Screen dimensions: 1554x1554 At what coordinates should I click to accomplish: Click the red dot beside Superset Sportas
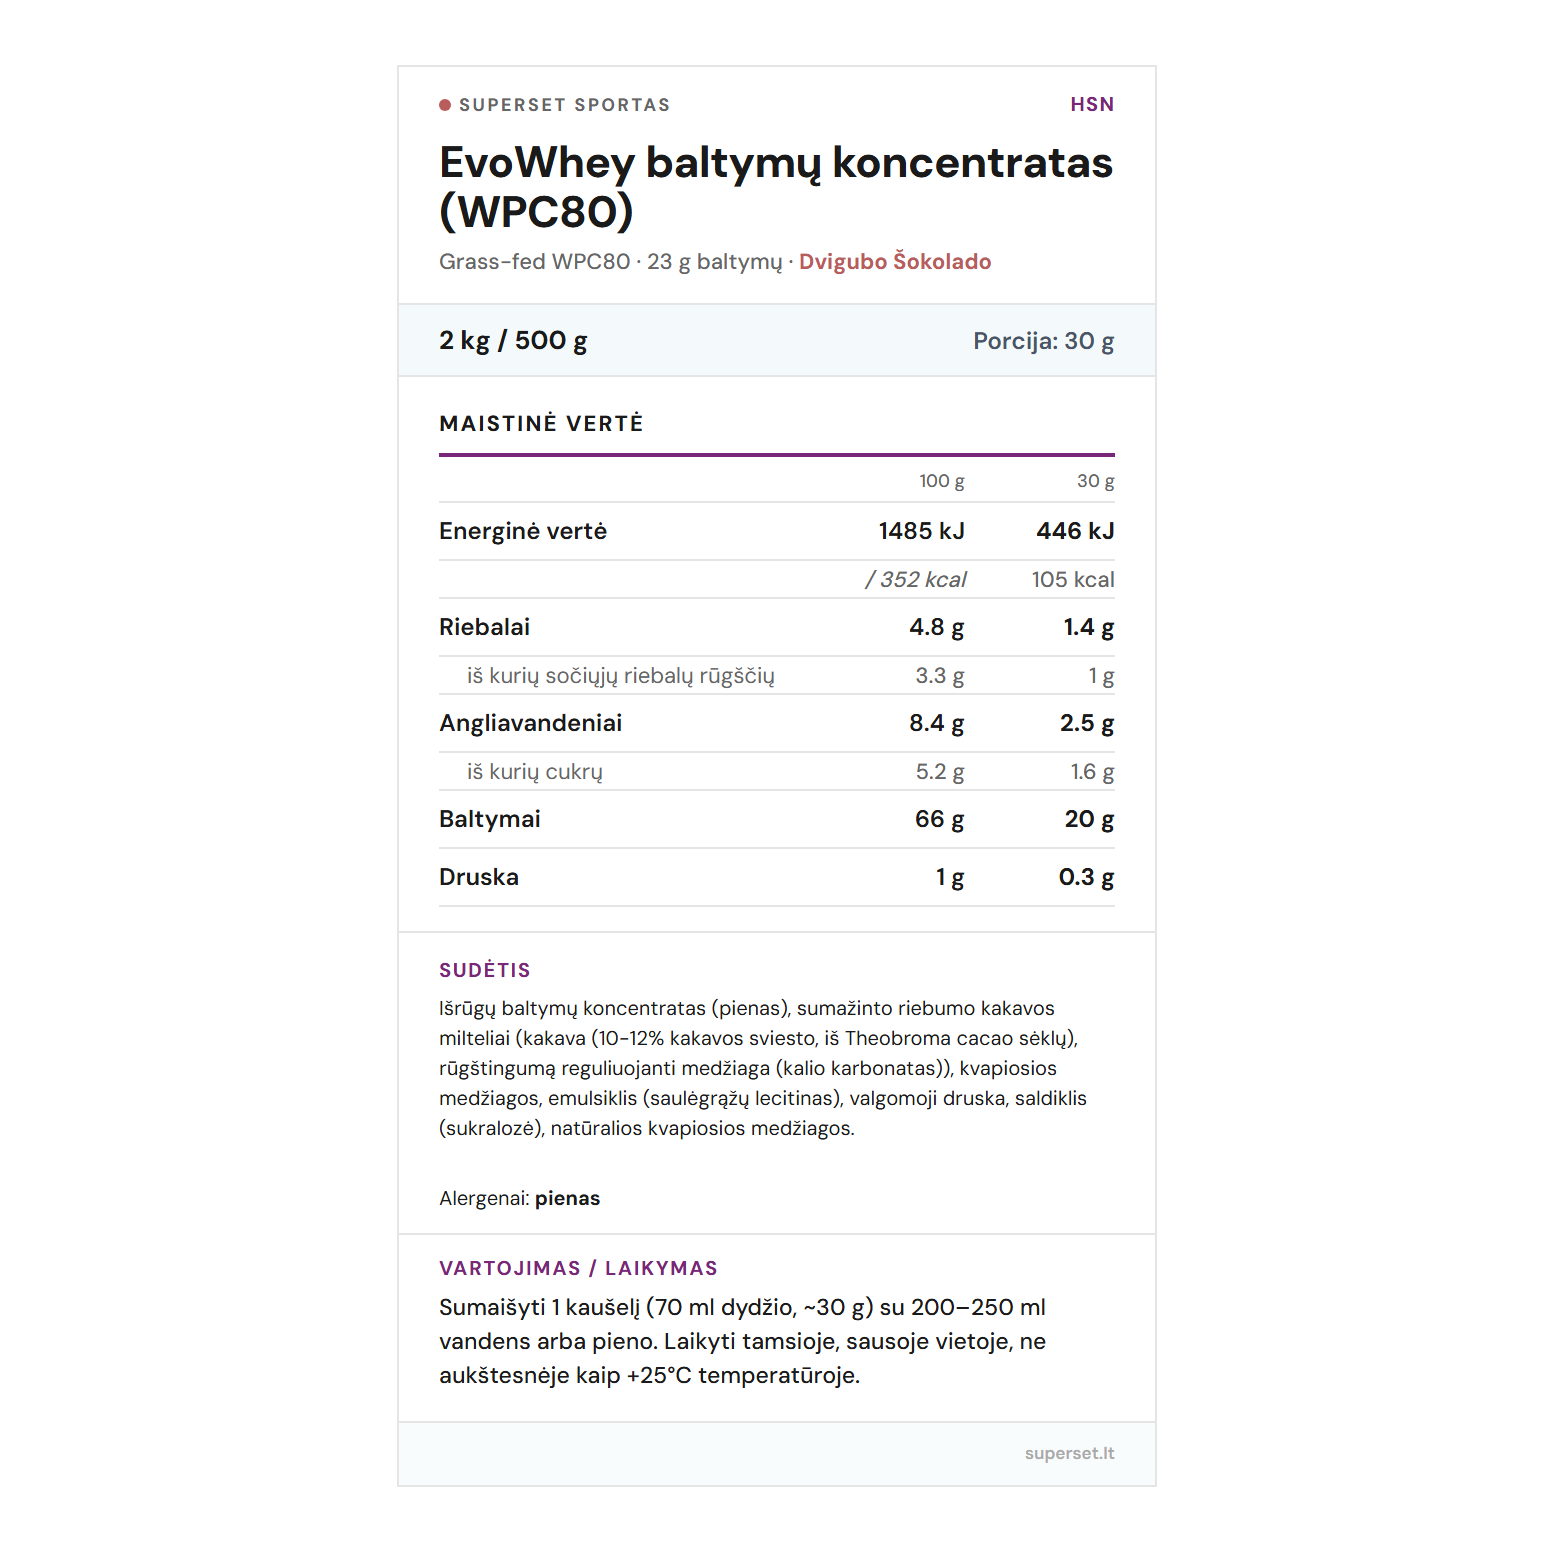445,105
